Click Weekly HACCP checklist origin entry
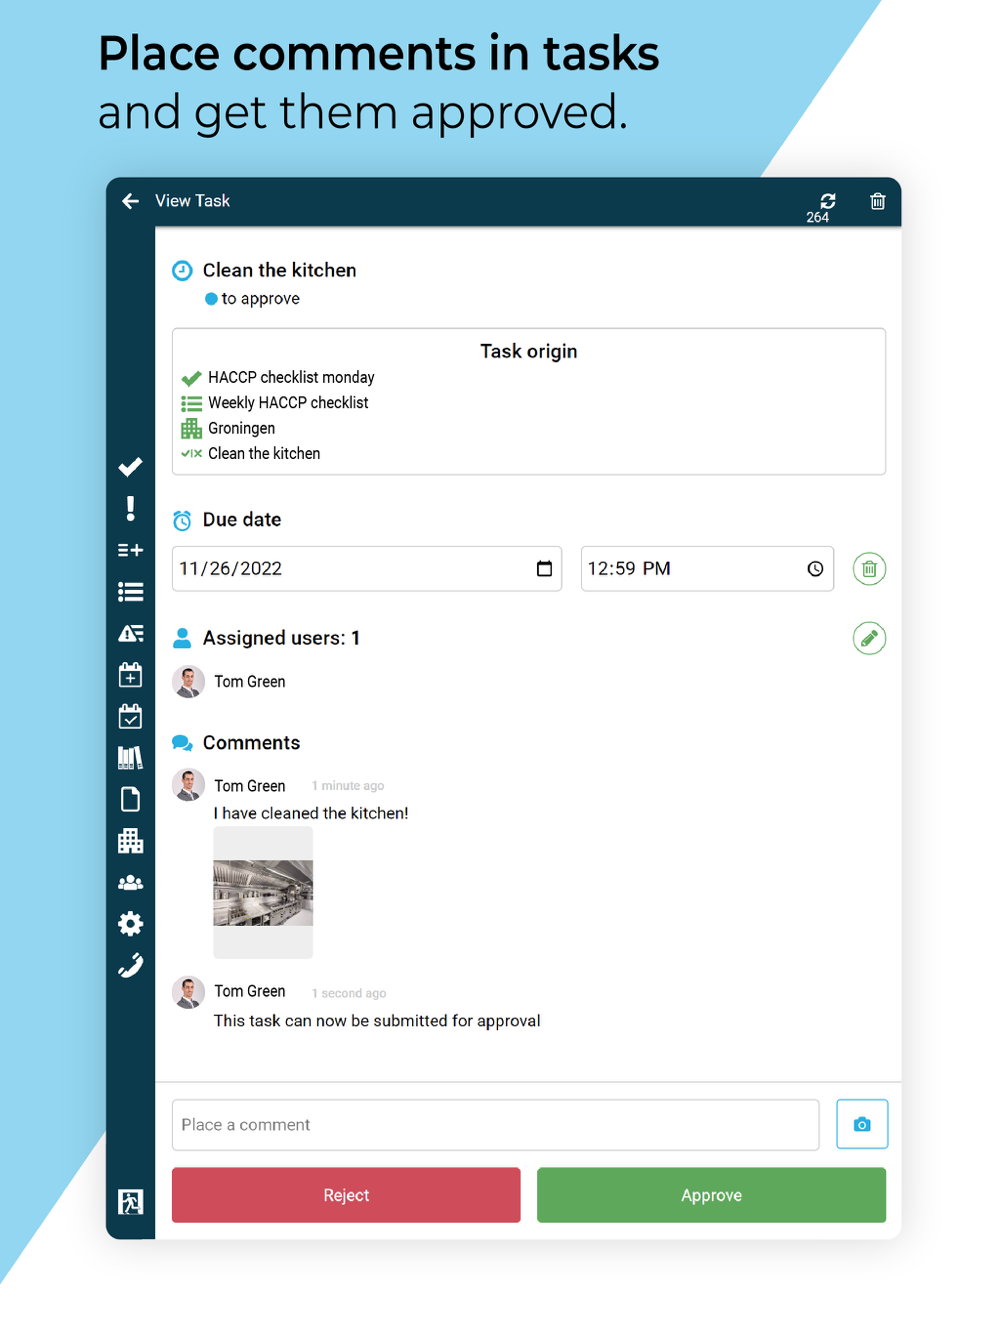 pos(288,402)
